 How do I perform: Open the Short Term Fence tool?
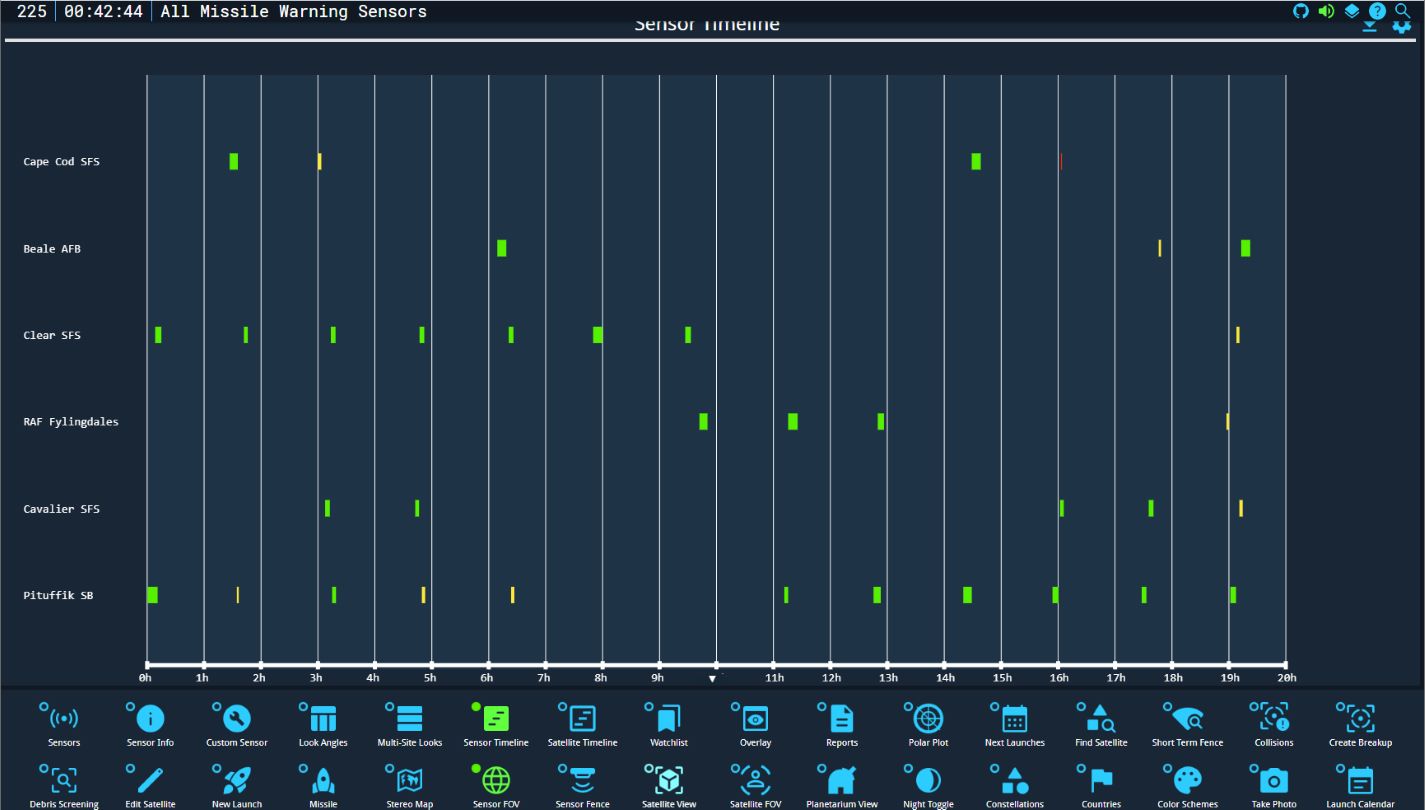(x=1187, y=718)
